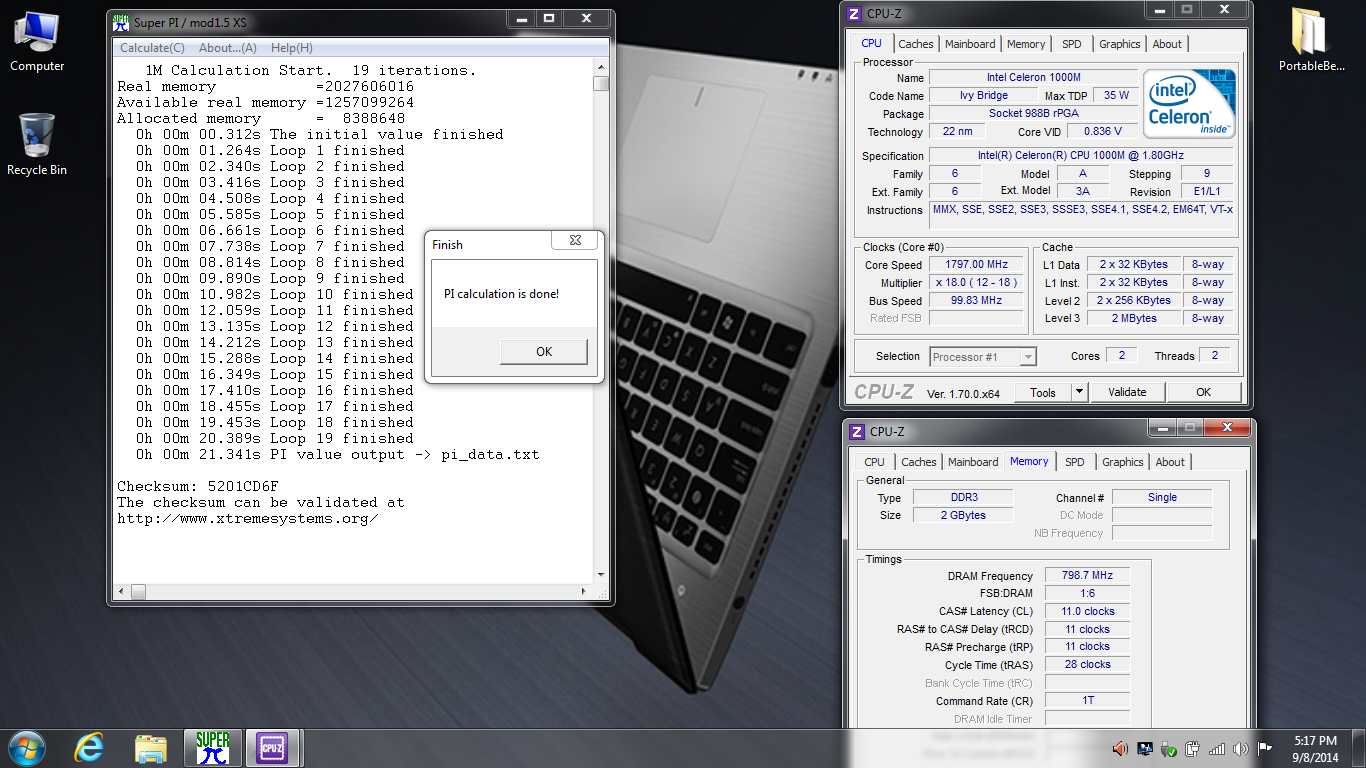Switch to About tab in upper CPU-Z
Screen dimensions: 1366x768
[1167, 44]
